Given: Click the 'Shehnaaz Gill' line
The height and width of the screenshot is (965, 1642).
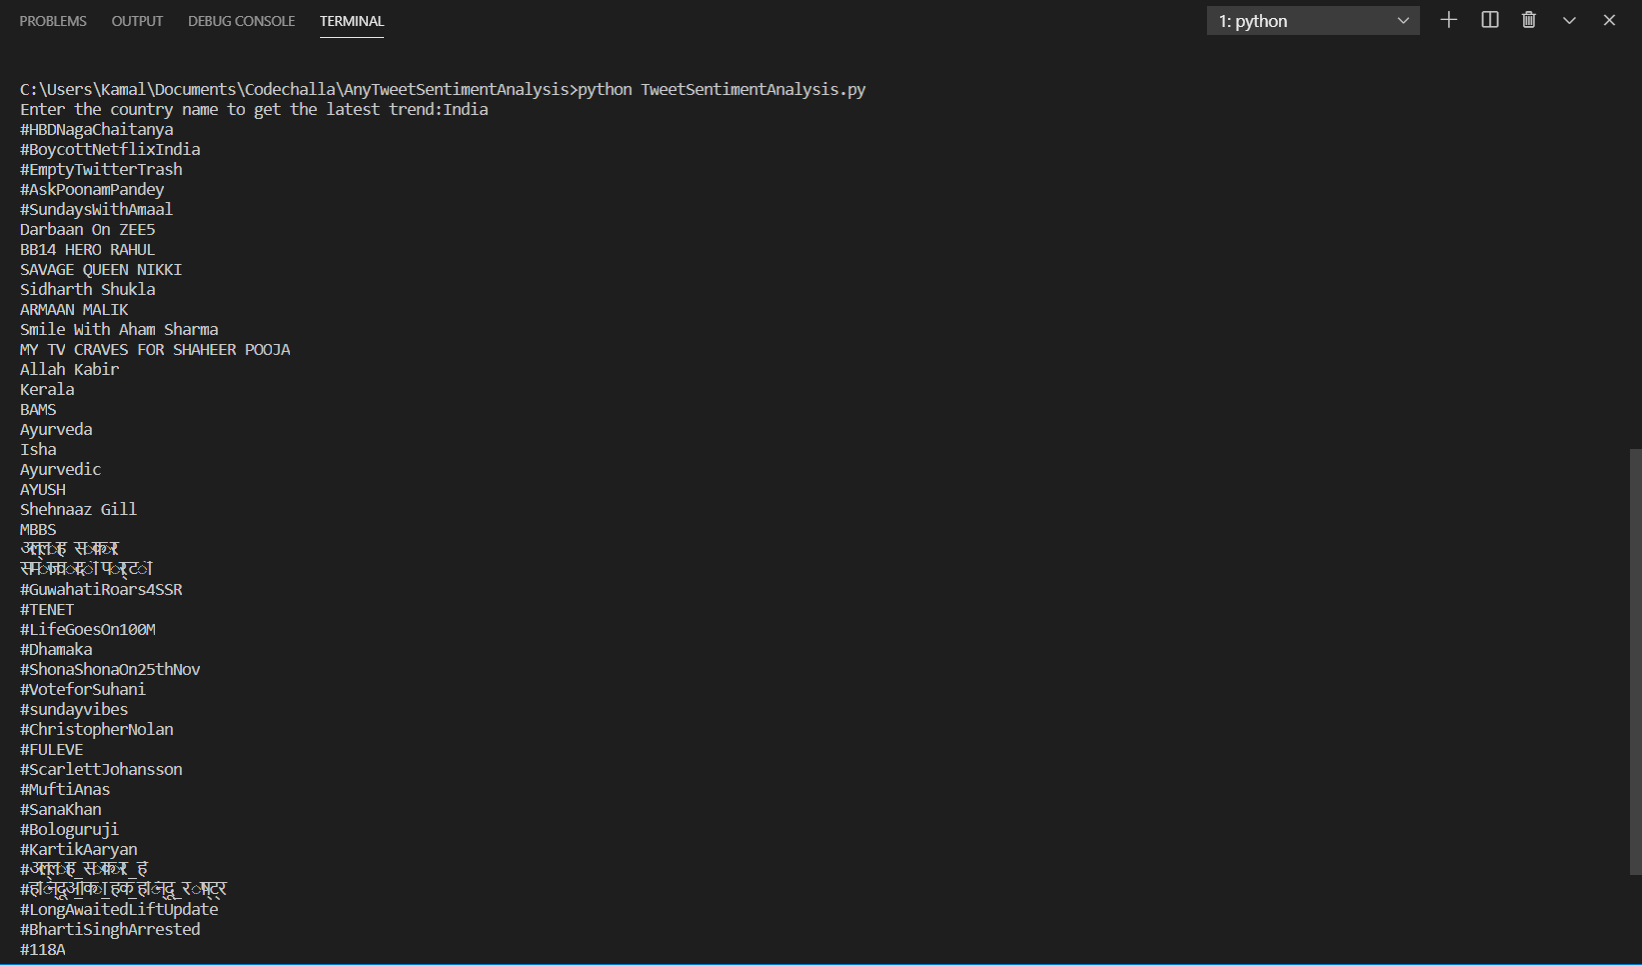Looking at the screenshot, I should pyautogui.click(x=79, y=509).
